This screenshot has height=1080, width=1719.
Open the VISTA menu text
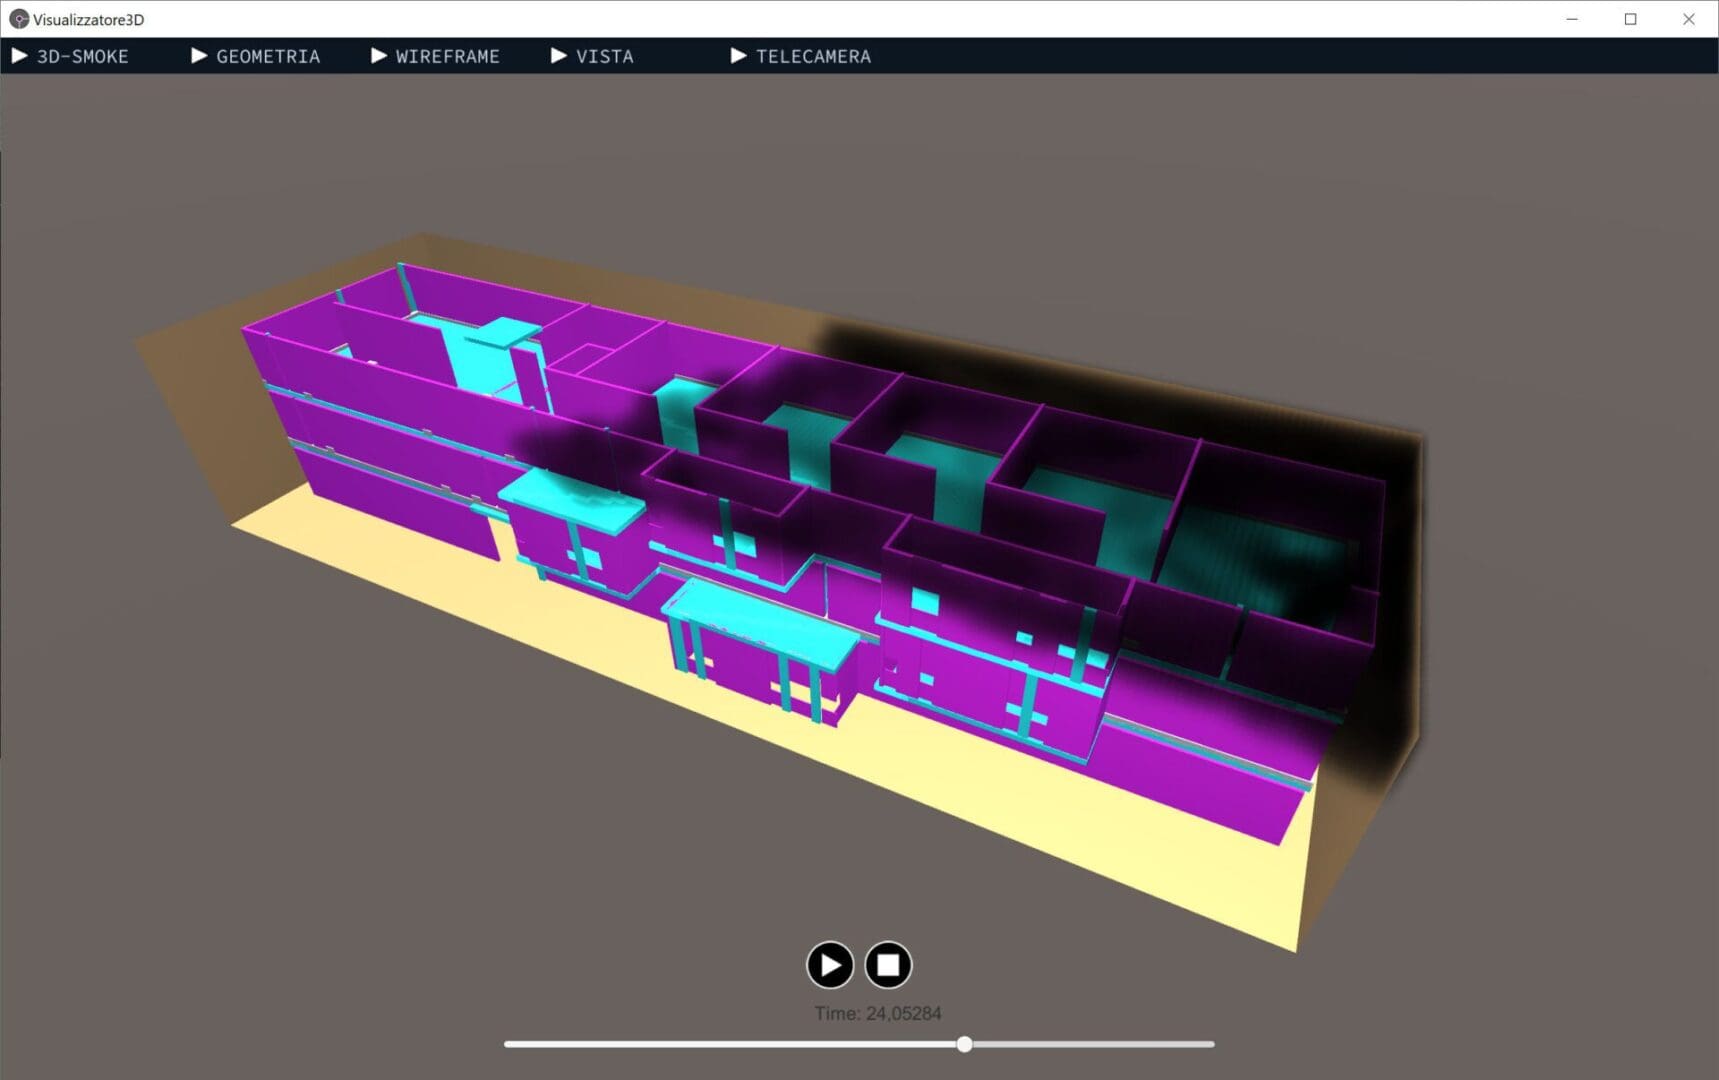click(604, 57)
